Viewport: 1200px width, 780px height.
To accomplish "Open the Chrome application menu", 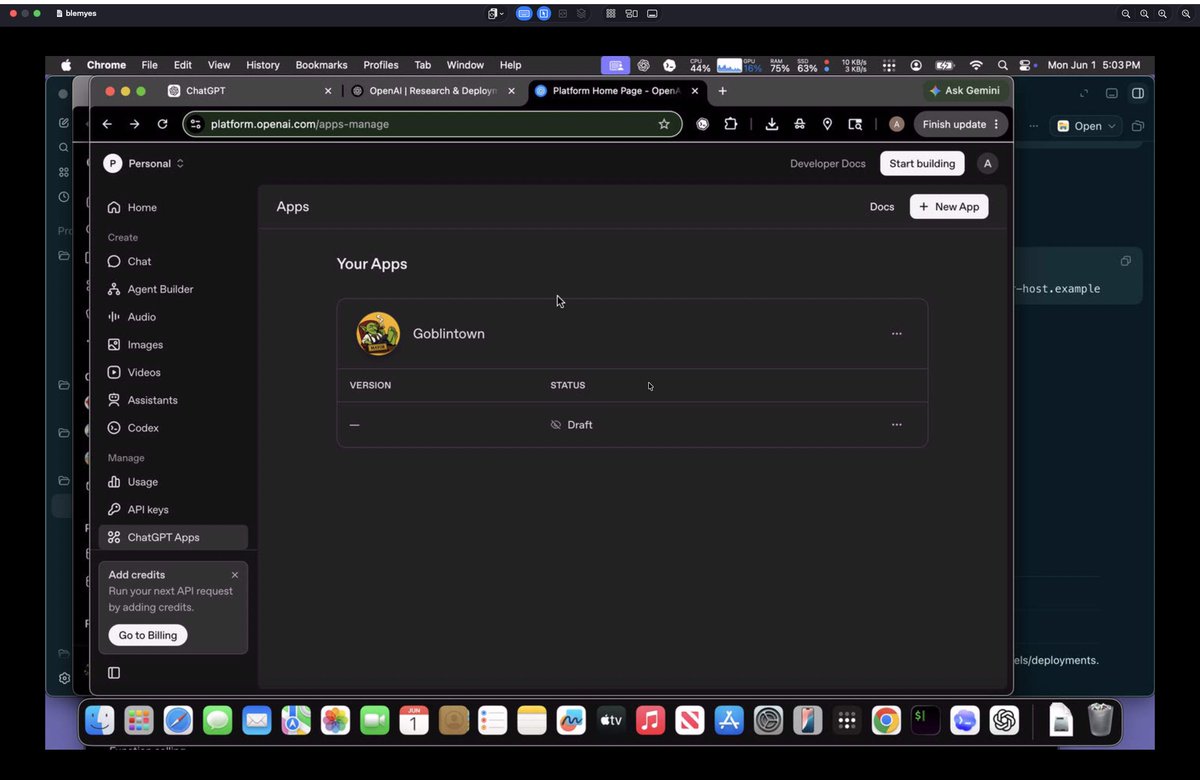I will pos(106,65).
